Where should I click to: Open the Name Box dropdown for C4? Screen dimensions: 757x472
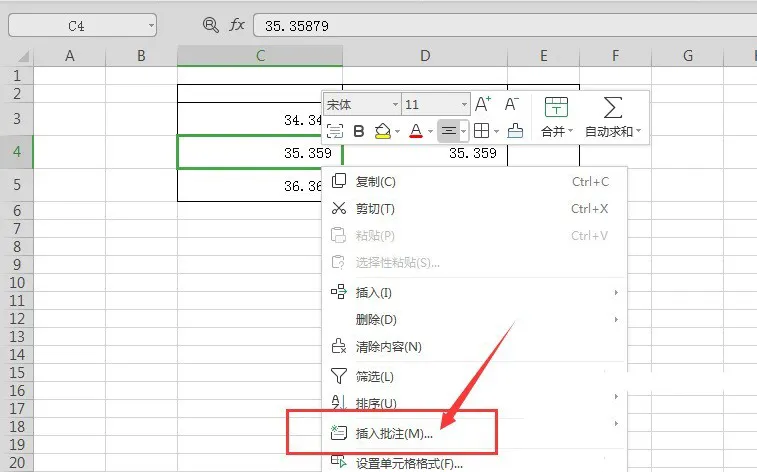[151, 26]
